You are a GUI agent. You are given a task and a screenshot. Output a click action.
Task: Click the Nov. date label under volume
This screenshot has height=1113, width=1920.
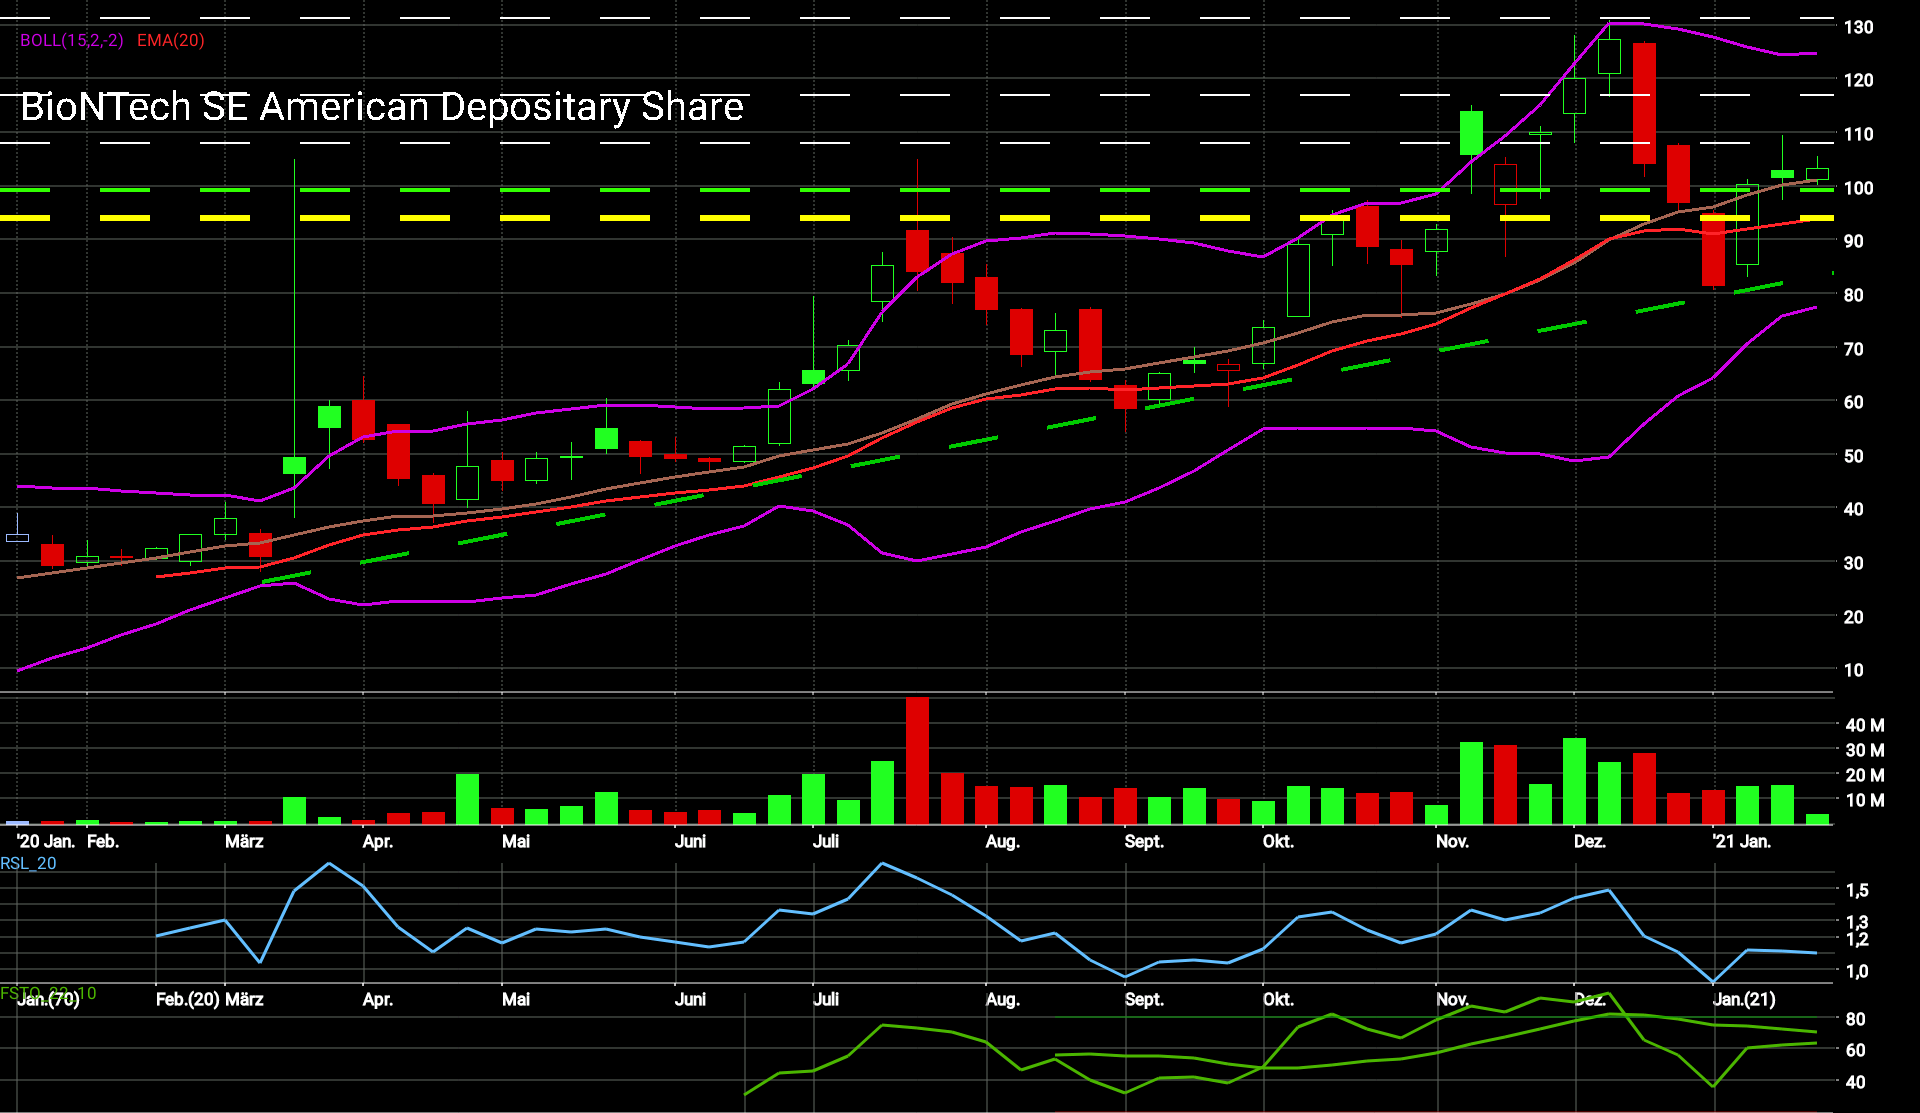pos(1452,841)
